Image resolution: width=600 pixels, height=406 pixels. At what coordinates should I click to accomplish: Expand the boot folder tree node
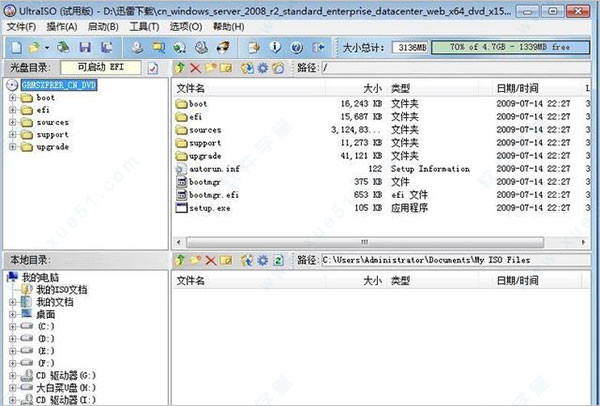(x=11, y=98)
